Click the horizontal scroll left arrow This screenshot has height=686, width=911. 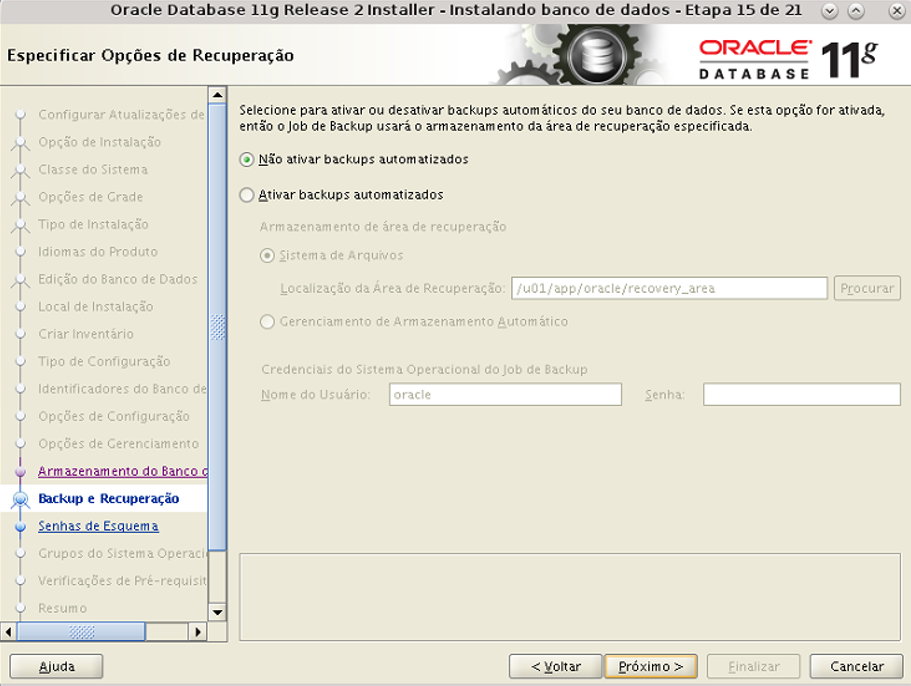(x=8, y=631)
